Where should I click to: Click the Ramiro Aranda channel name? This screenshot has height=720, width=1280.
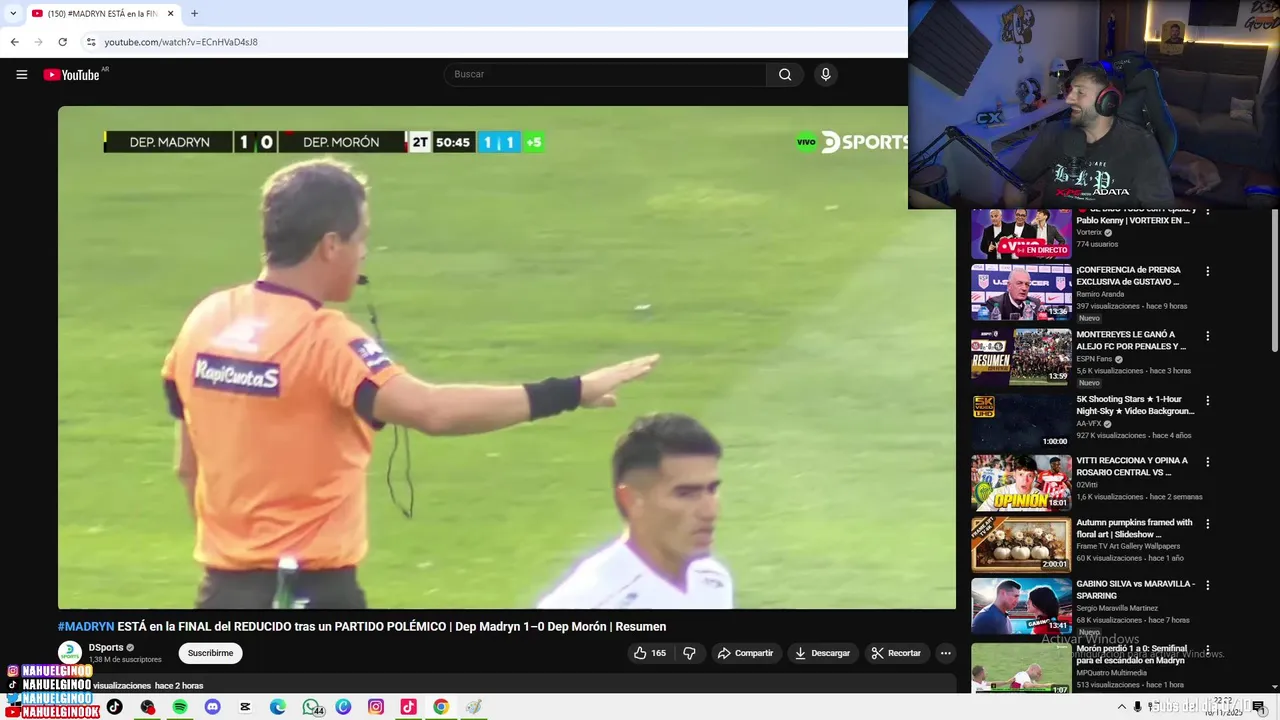(x=1101, y=294)
